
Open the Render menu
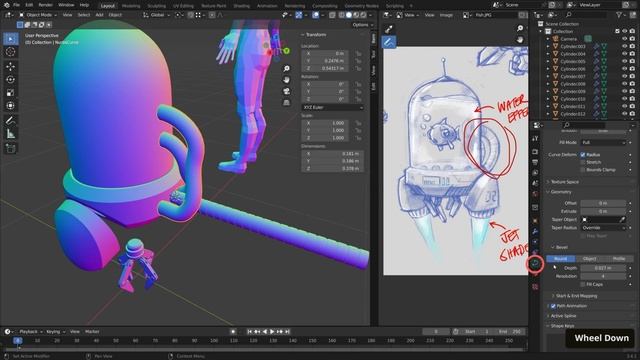tap(45, 5)
